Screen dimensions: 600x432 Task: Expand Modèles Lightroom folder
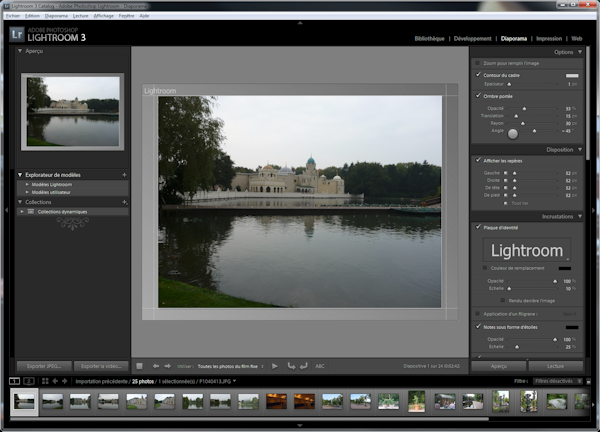(x=28, y=184)
